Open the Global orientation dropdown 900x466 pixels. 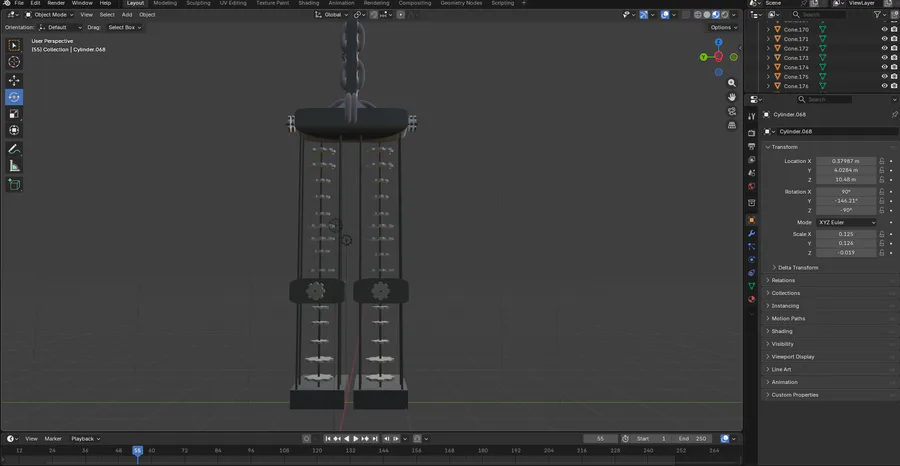[x=332, y=14]
